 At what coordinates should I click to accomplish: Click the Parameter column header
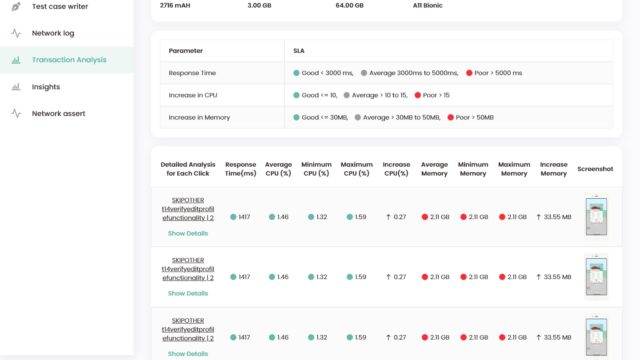tap(186, 51)
